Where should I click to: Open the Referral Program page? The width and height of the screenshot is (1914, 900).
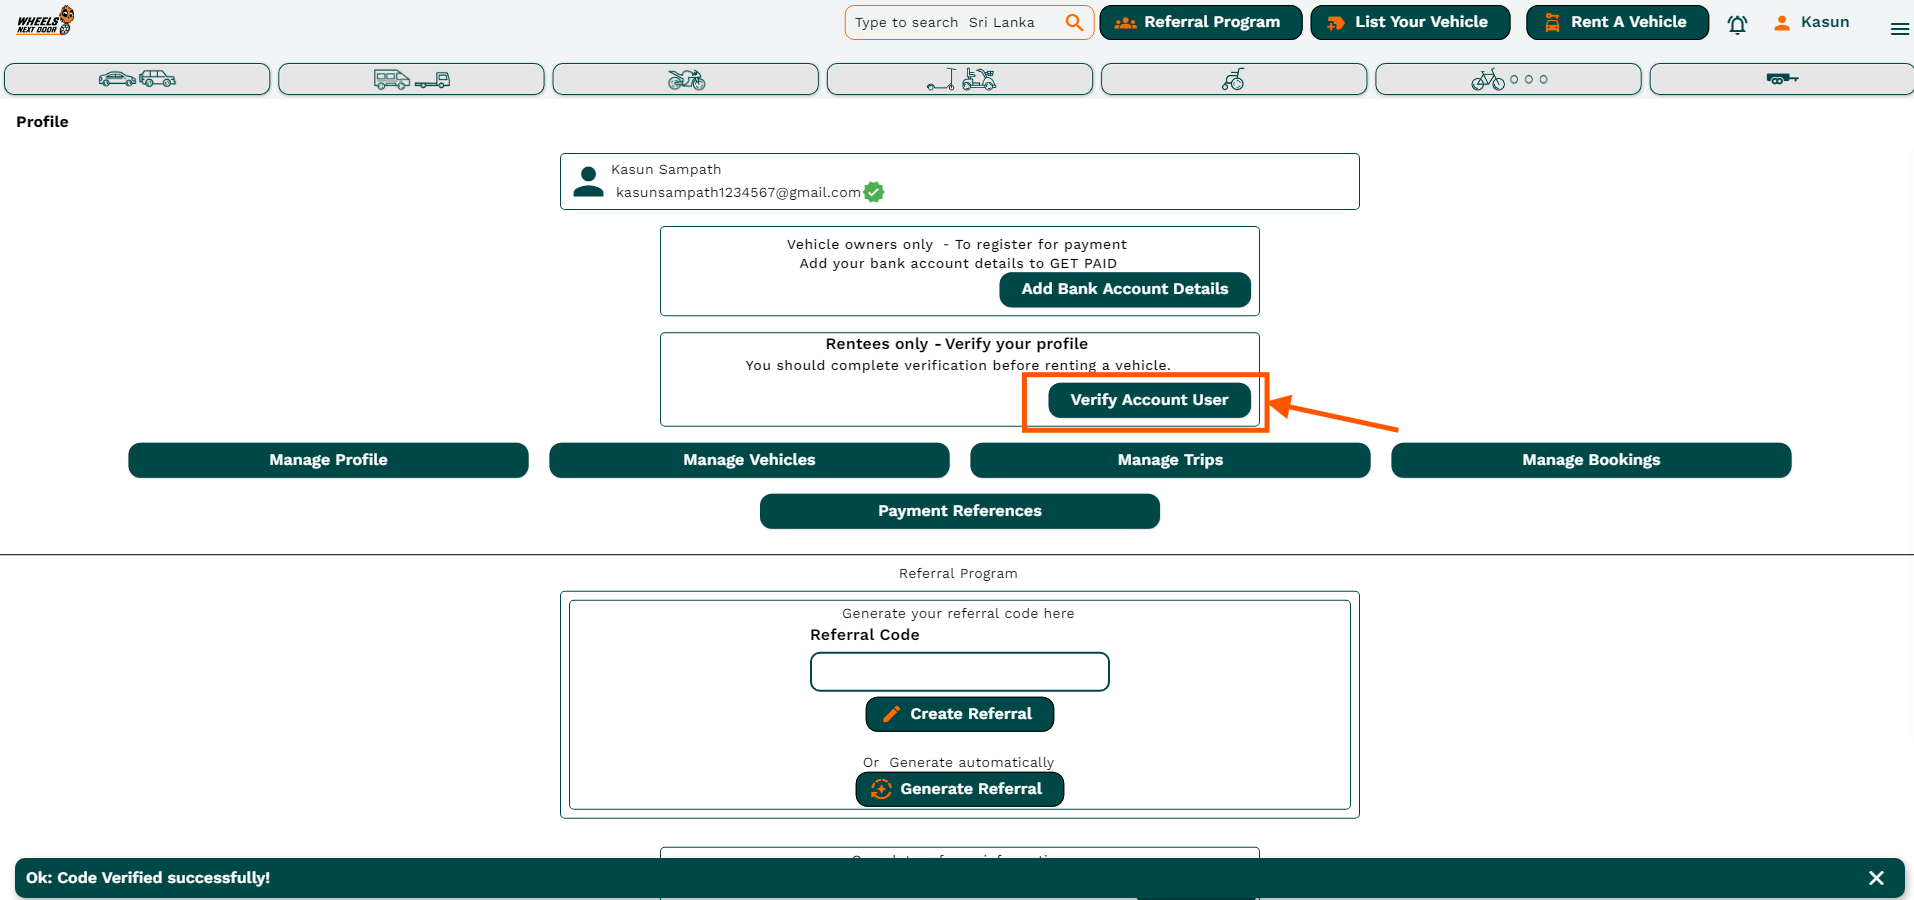1200,22
